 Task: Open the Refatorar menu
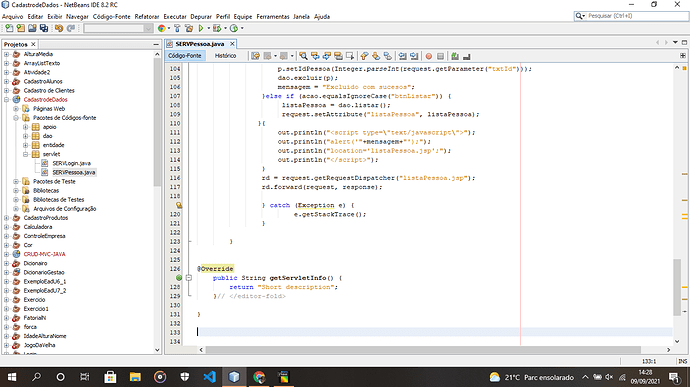(147, 17)
